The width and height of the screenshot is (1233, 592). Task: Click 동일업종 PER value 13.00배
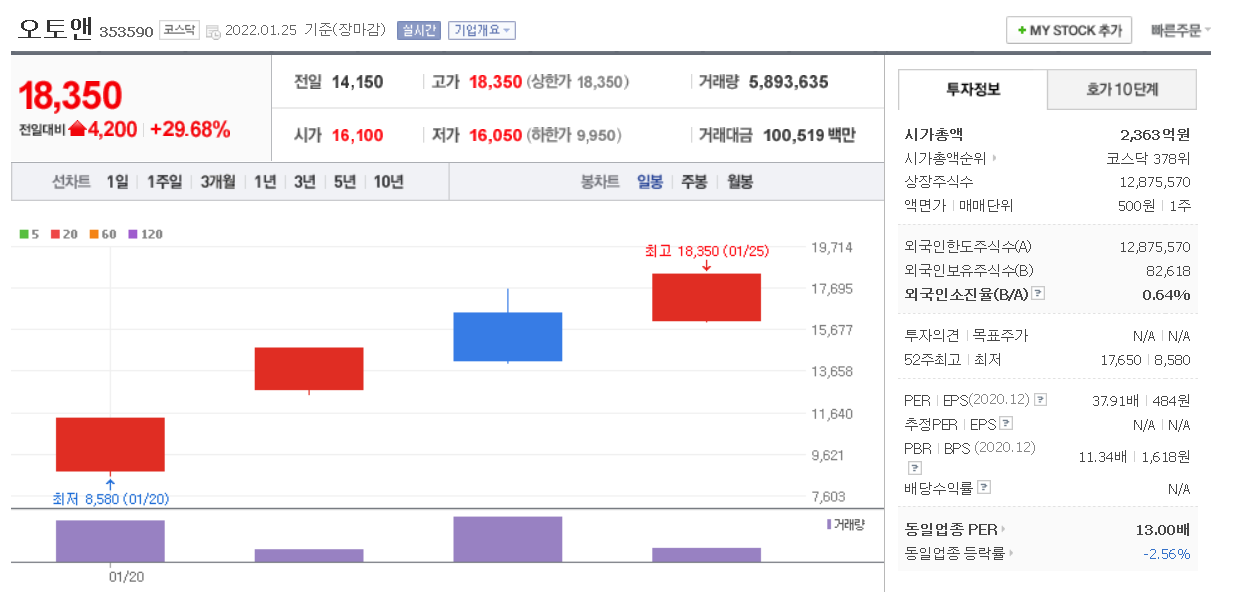[1163, 529]
